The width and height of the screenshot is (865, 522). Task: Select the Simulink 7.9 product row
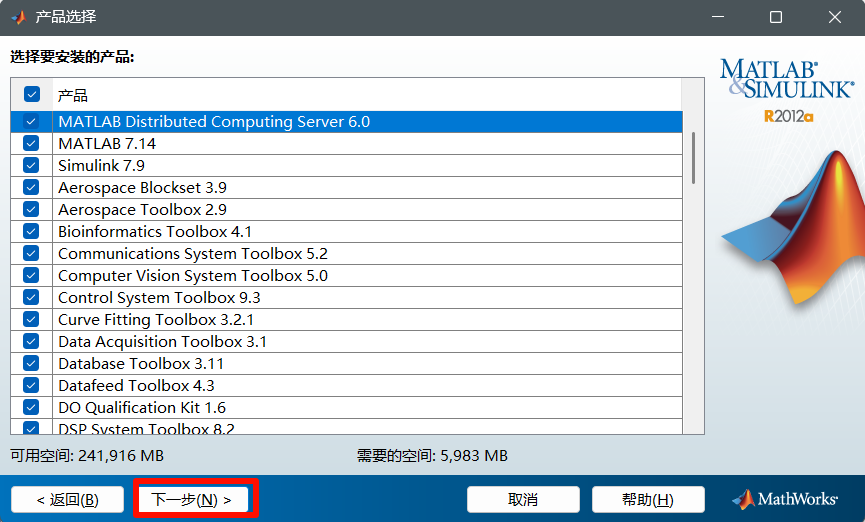(x=346, y=166)
